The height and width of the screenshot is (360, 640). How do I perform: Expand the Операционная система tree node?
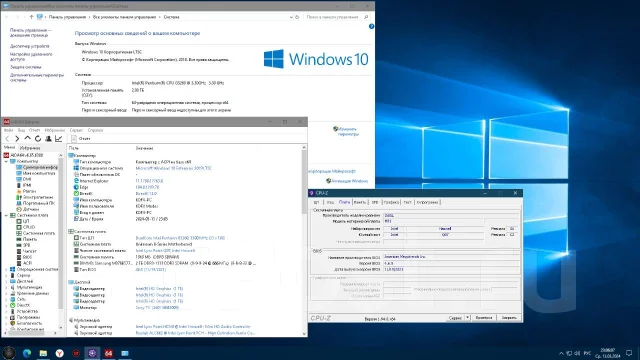click(7, 269)
